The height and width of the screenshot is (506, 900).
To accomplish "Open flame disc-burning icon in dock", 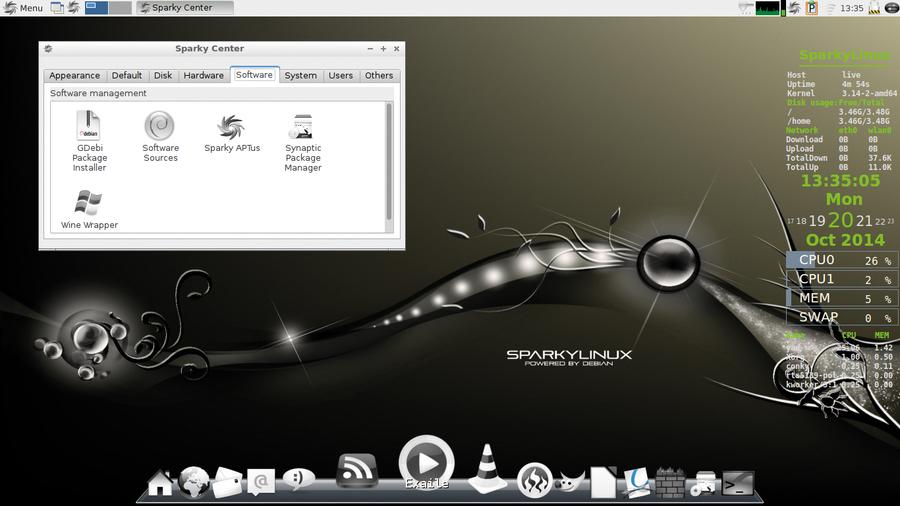I will click(534, 480).
